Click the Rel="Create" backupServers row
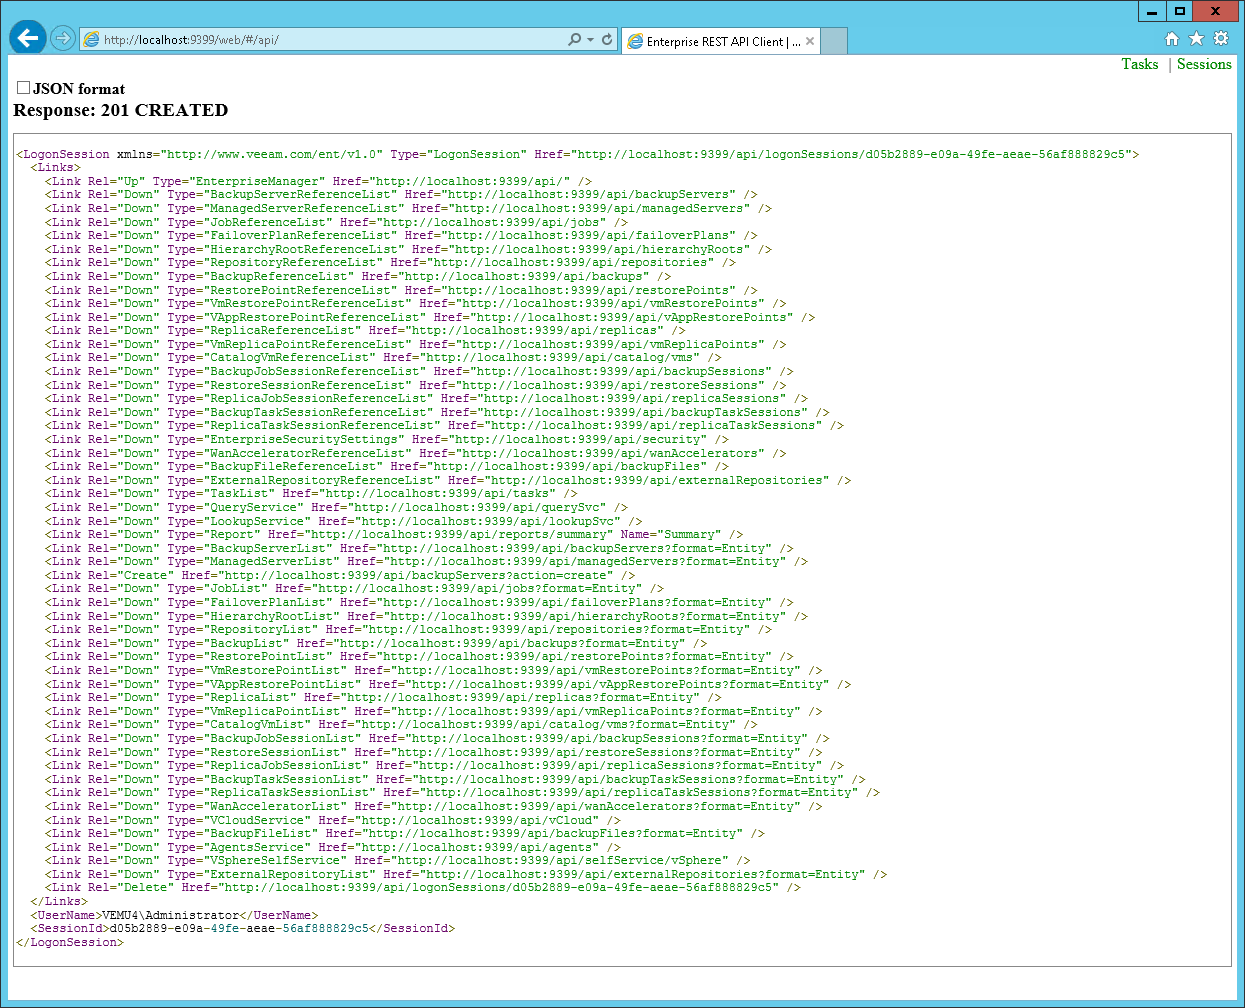The height and width of the screenshot is (1008, 1245). pos(341,575)
